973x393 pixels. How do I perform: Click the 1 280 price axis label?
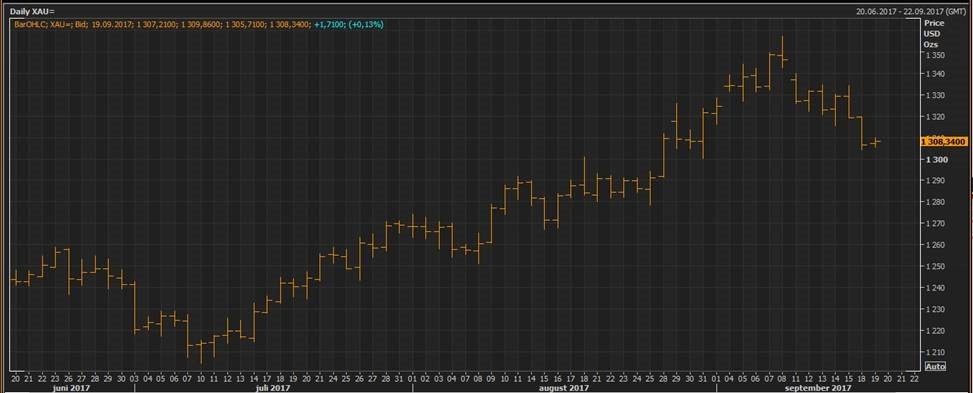pyautogui.click(x=935, y=202)
